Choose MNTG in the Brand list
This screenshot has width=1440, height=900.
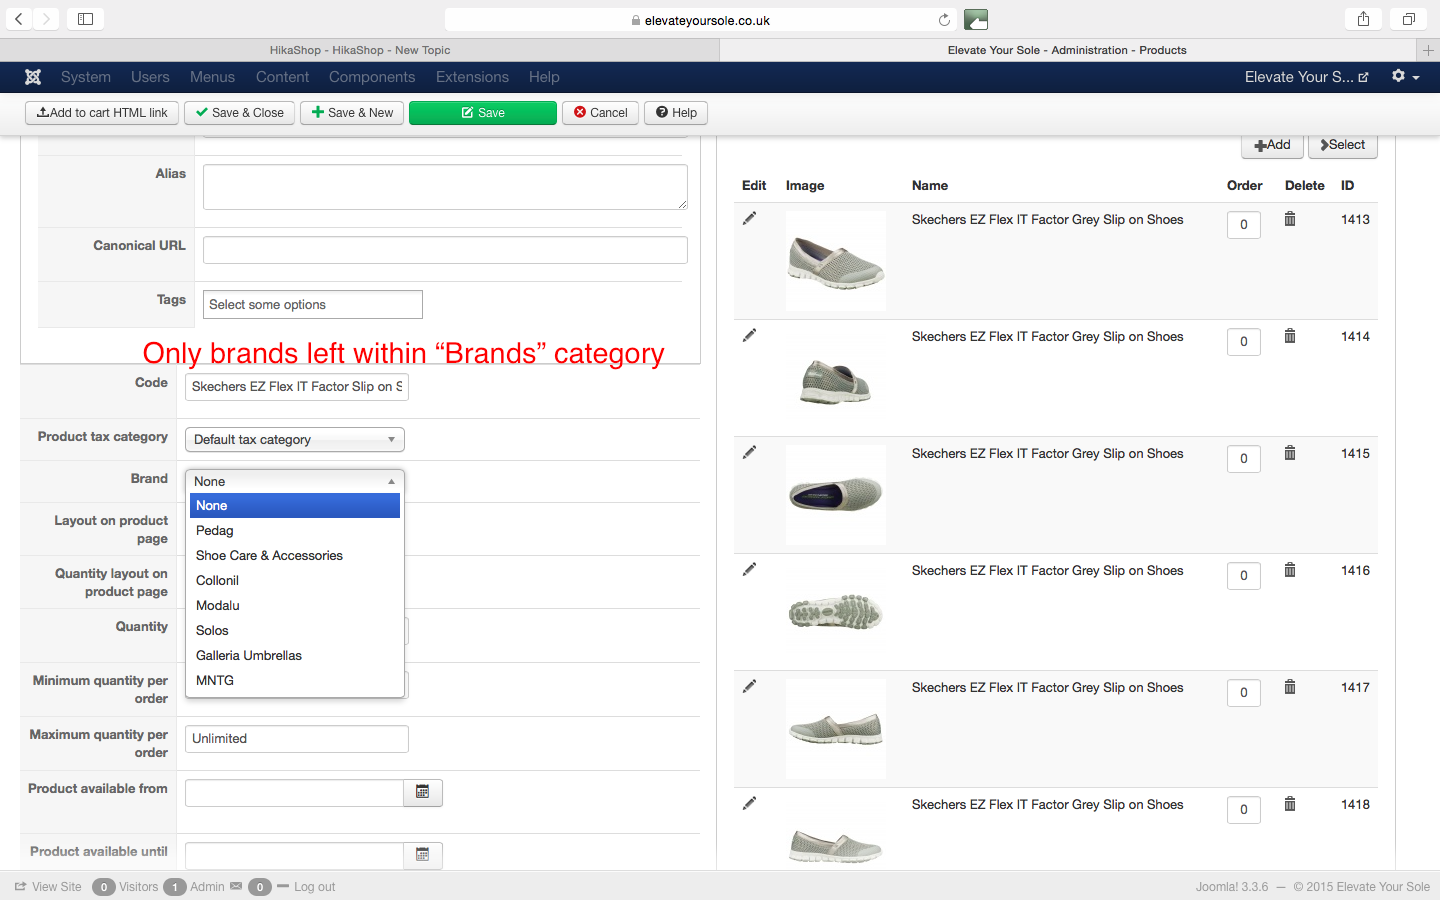[x=295, y=681]
